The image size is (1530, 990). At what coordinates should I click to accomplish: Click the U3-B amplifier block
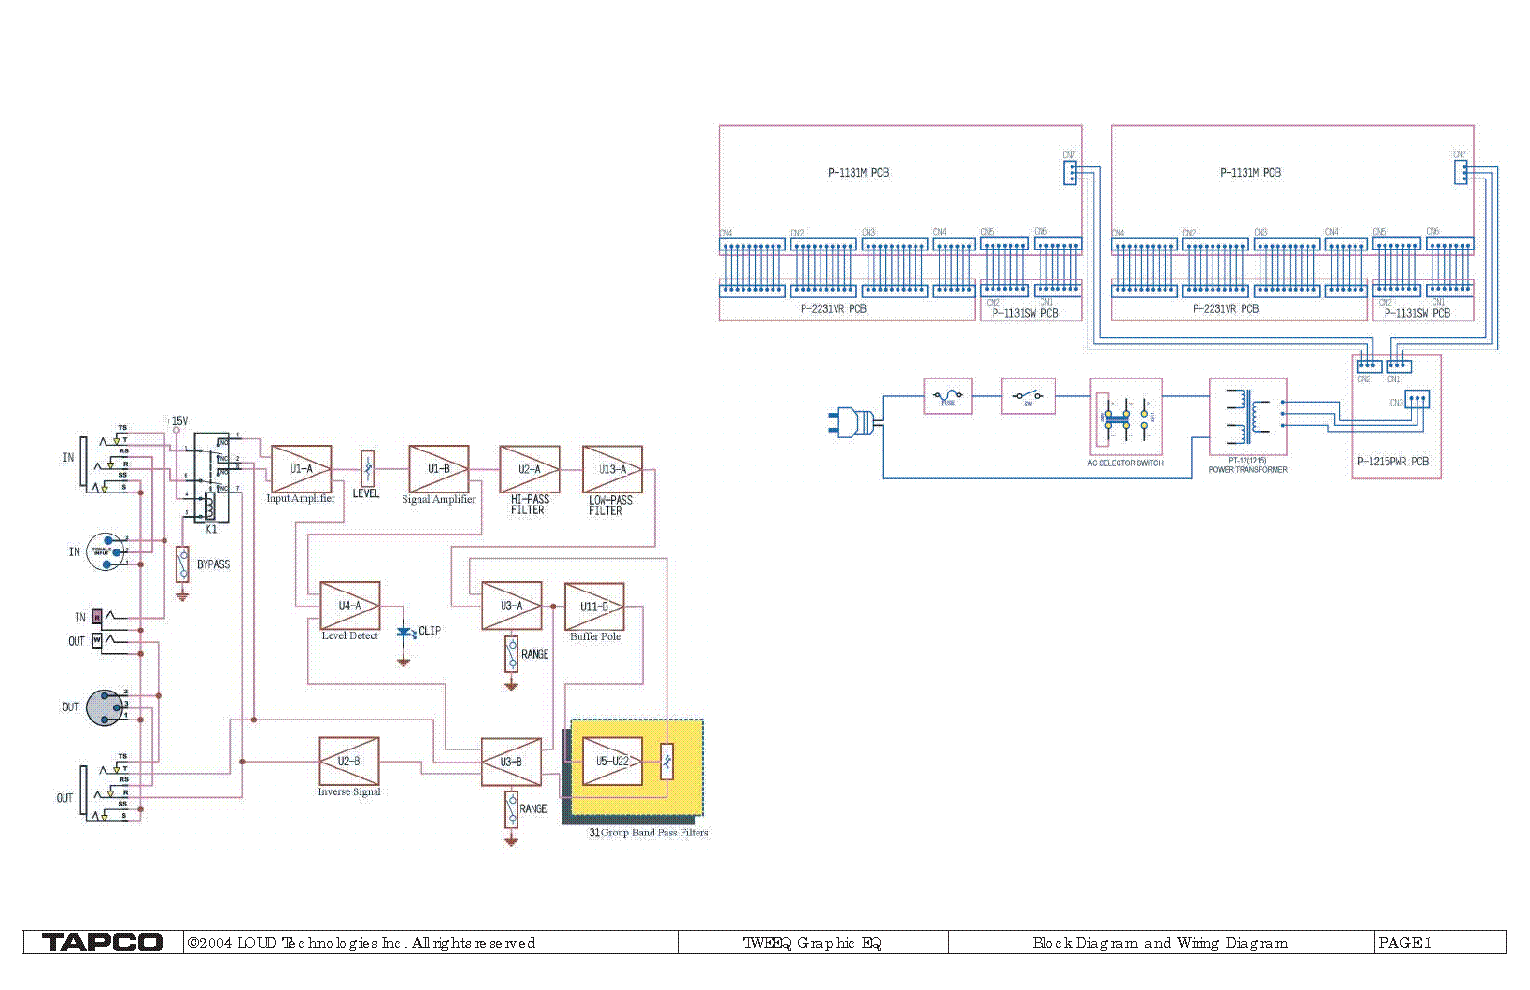pyautogui.click(x=511, y=762)
